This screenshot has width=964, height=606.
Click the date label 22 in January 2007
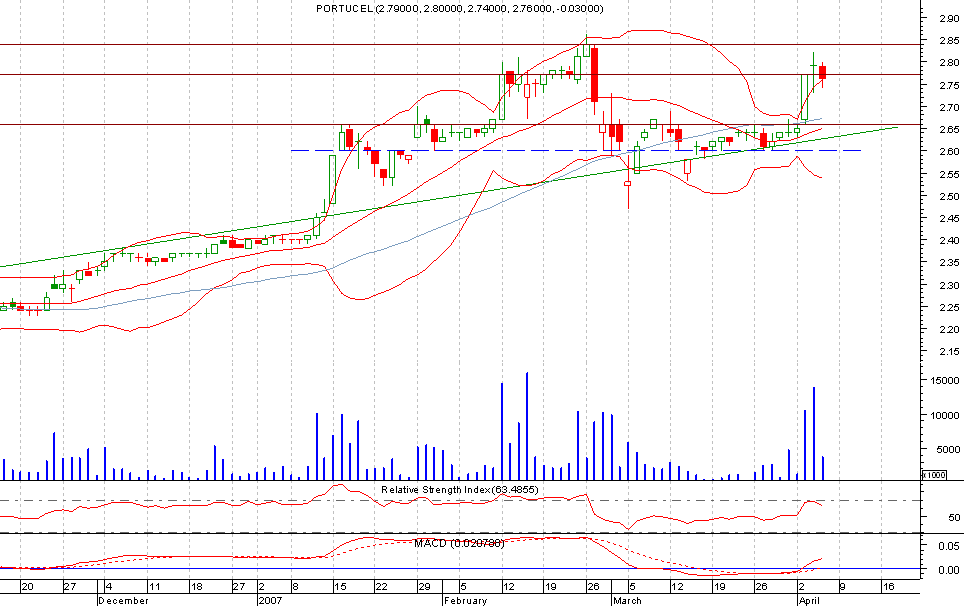coord(382,586)
